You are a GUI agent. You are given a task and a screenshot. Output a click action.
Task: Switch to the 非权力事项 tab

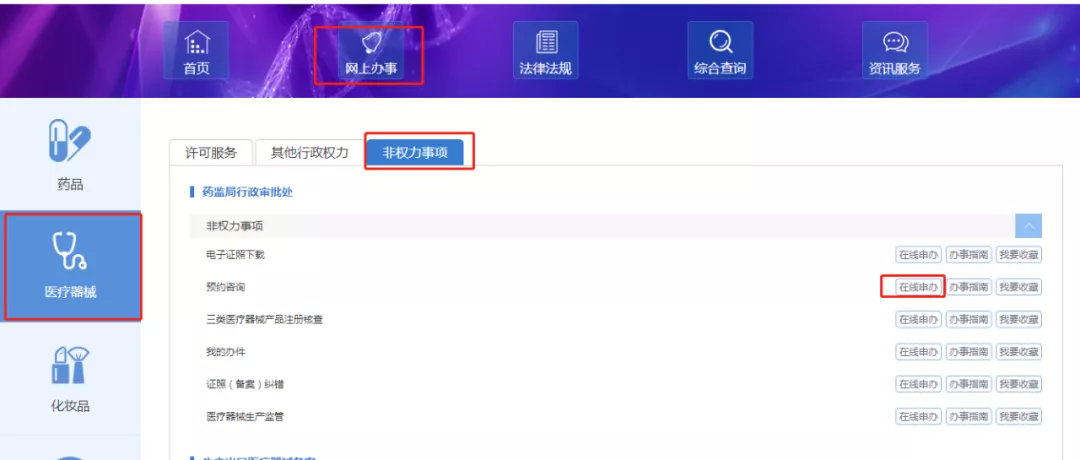(415, 153)
